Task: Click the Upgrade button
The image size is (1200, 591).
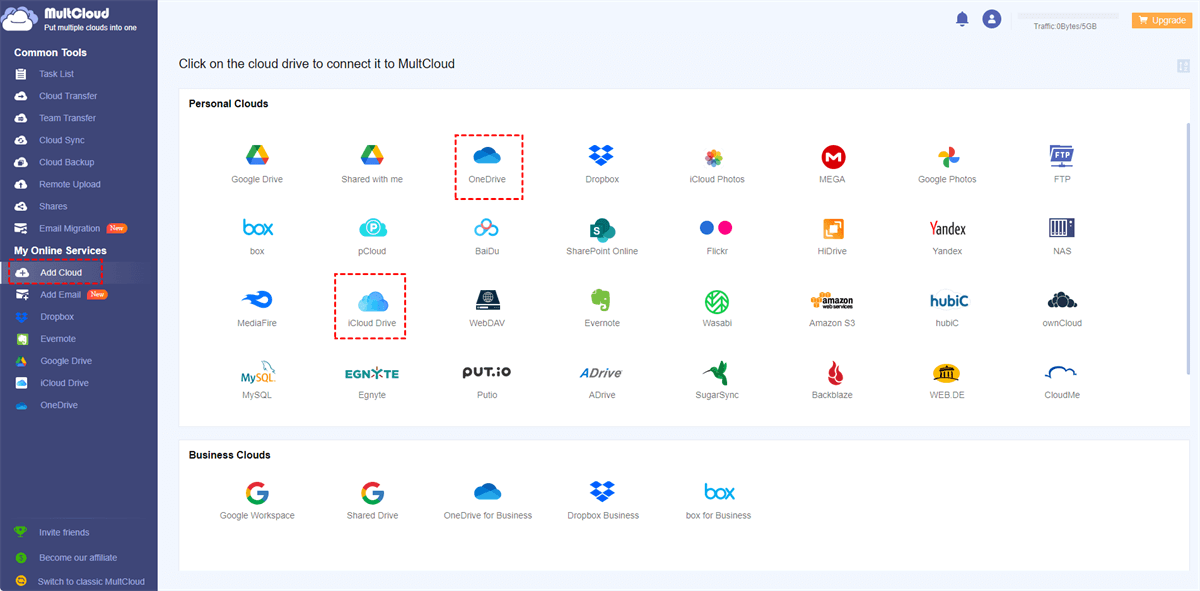Action: pos(1160,20)
